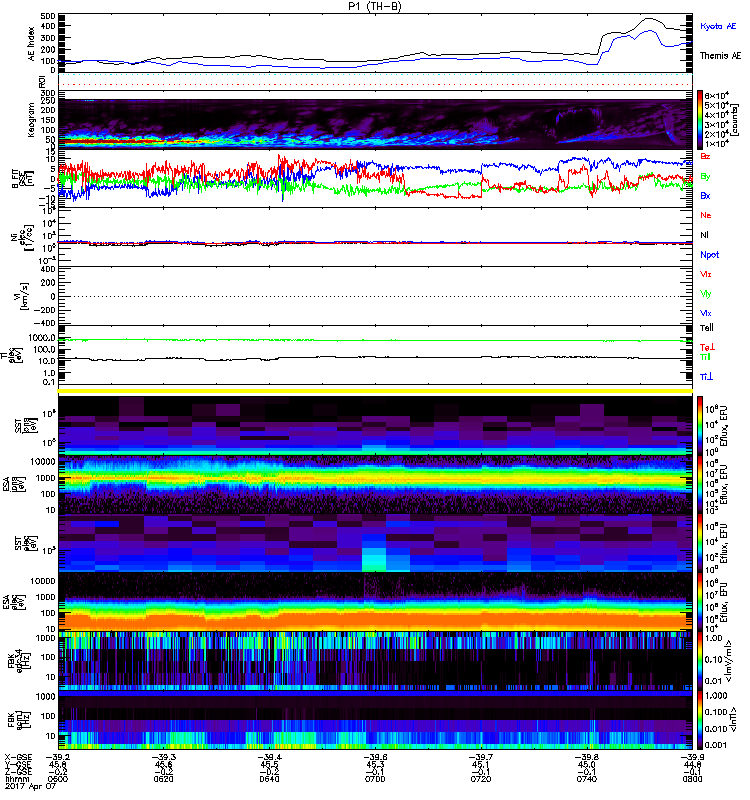
Task: Click the ROI axis label
Action: click(x=42, y=81)
